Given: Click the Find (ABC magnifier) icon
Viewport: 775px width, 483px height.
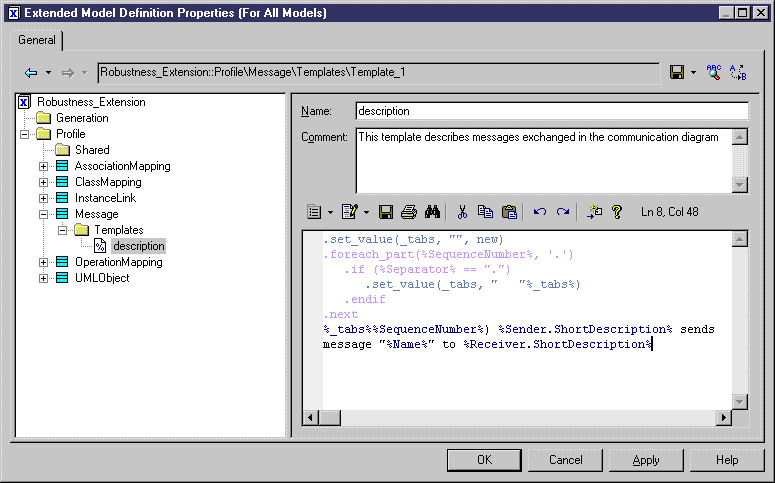Looking at the screenshot, I should point(714,72).
